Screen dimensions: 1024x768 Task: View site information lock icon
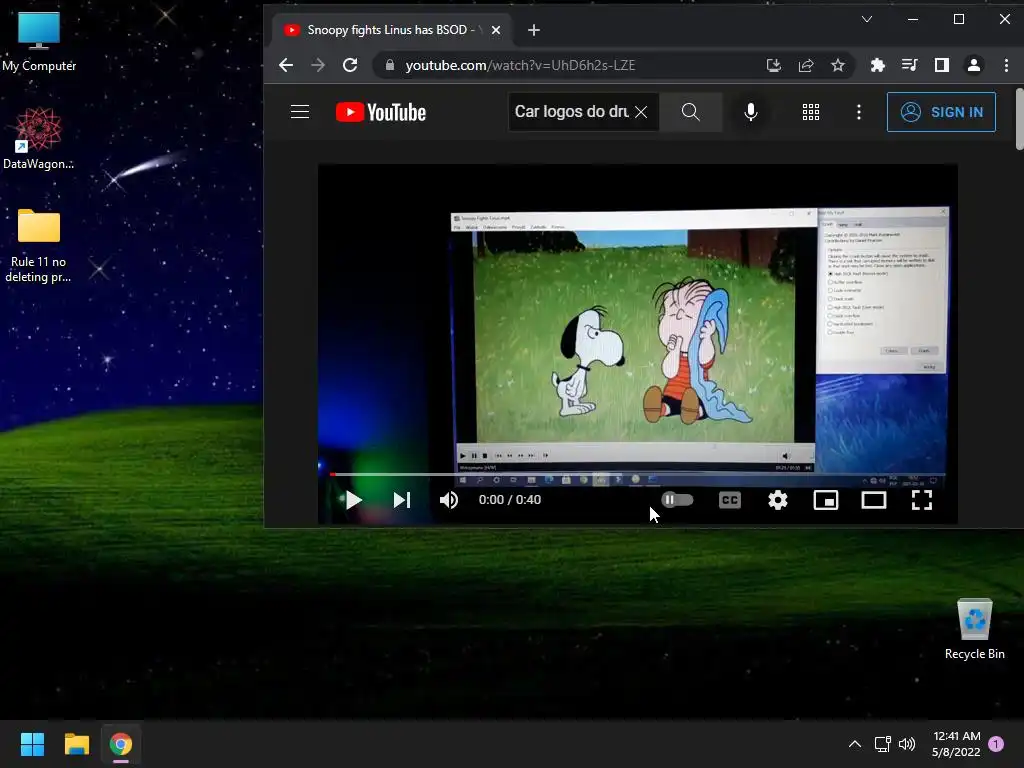click(390, 65)
